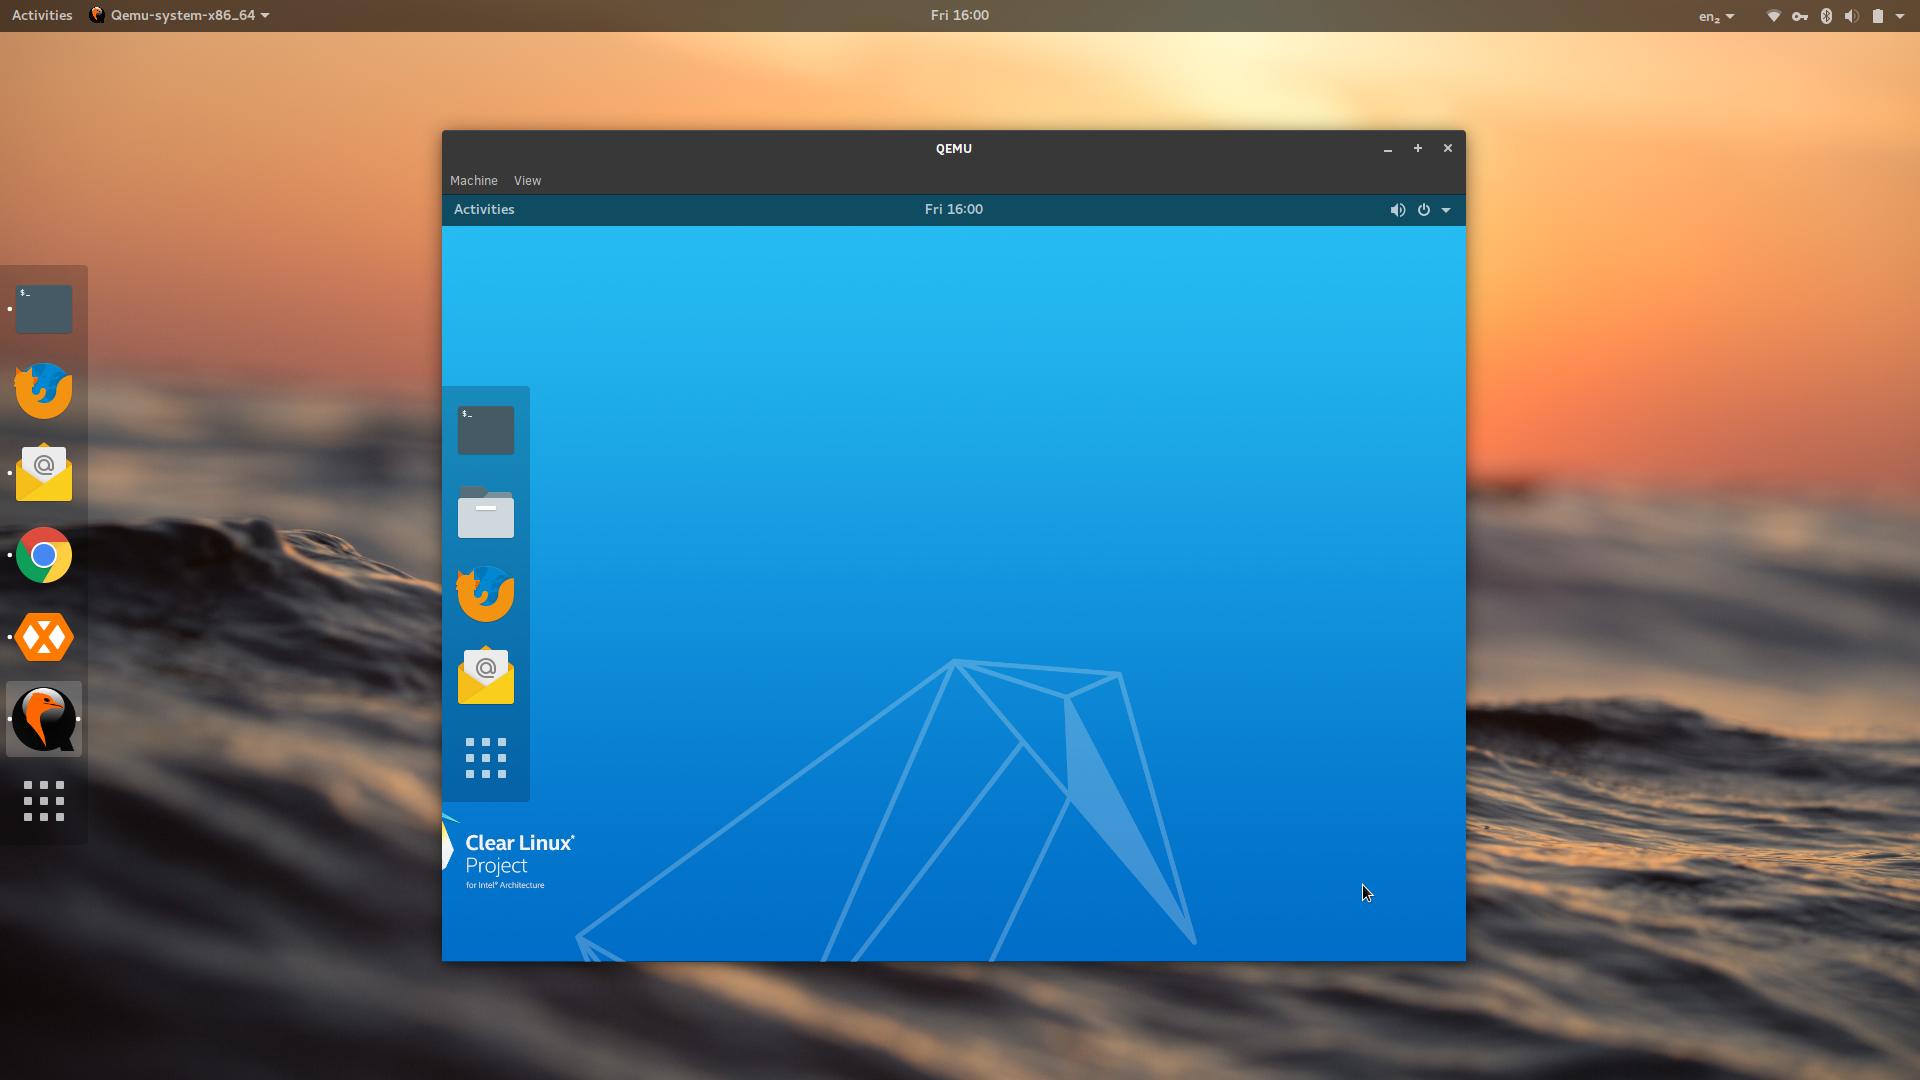This screenshot has height=1080, width=1920.
Task: Maximize the QEMU window
Action: [x=1418, y=148]
